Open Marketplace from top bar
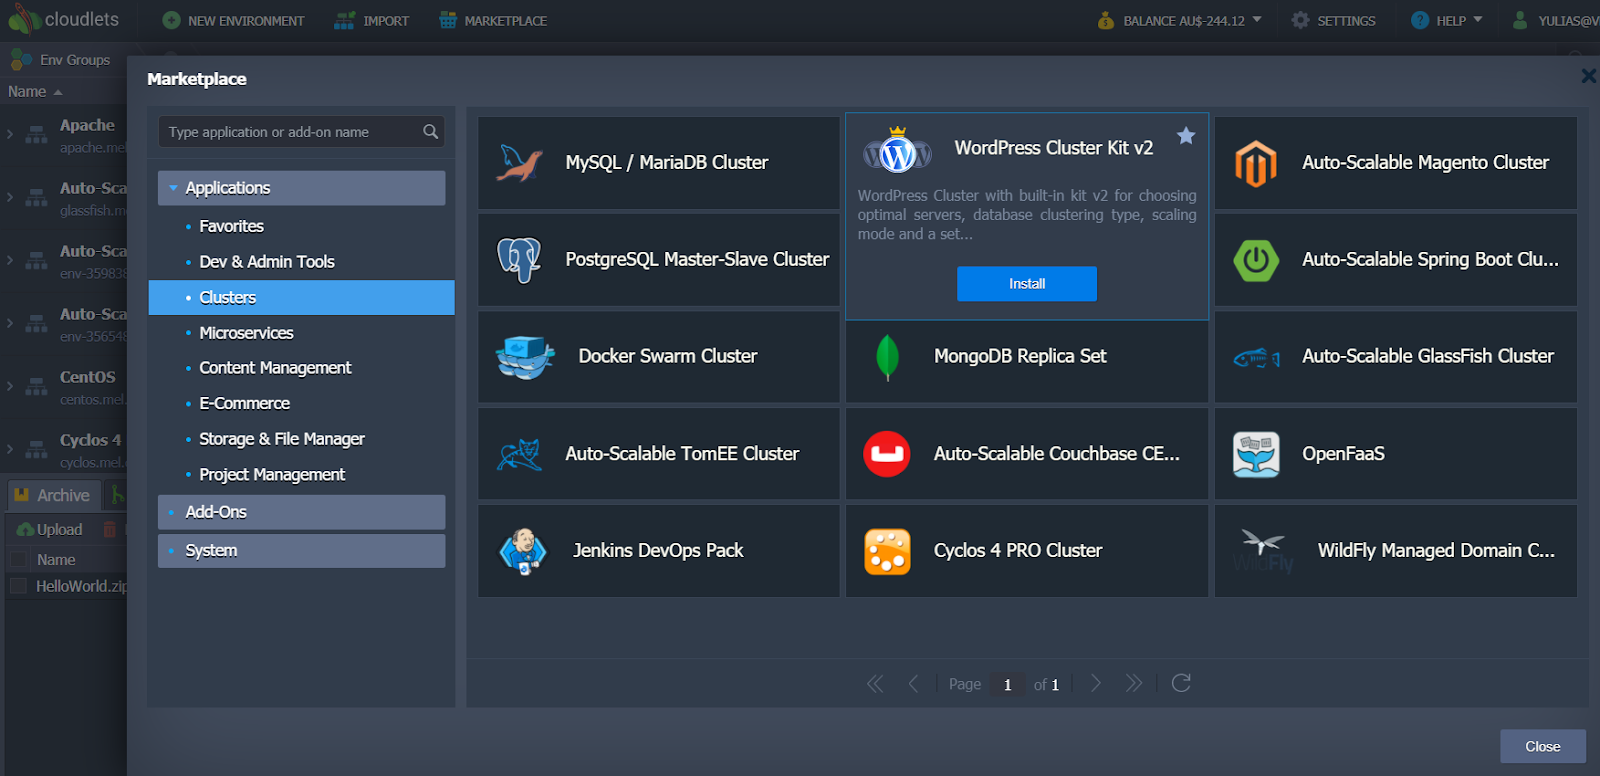This screenshot has width=1600, height=776. [x=493, y=20]
